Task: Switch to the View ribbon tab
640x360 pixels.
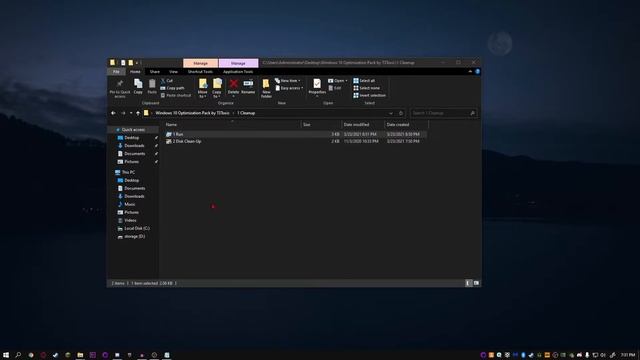Action: [x=173, y=72]
